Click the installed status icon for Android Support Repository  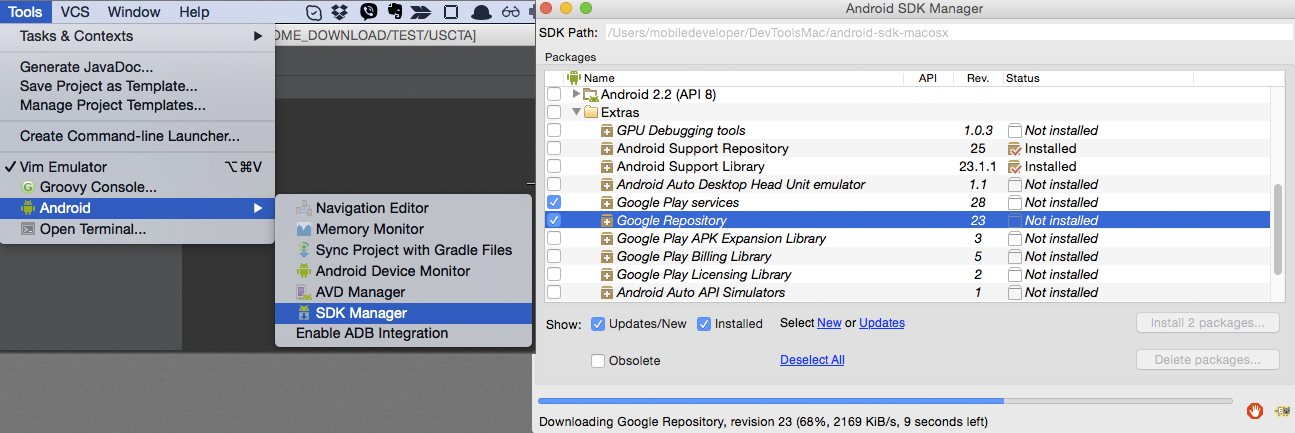[x=1015, y=149]
